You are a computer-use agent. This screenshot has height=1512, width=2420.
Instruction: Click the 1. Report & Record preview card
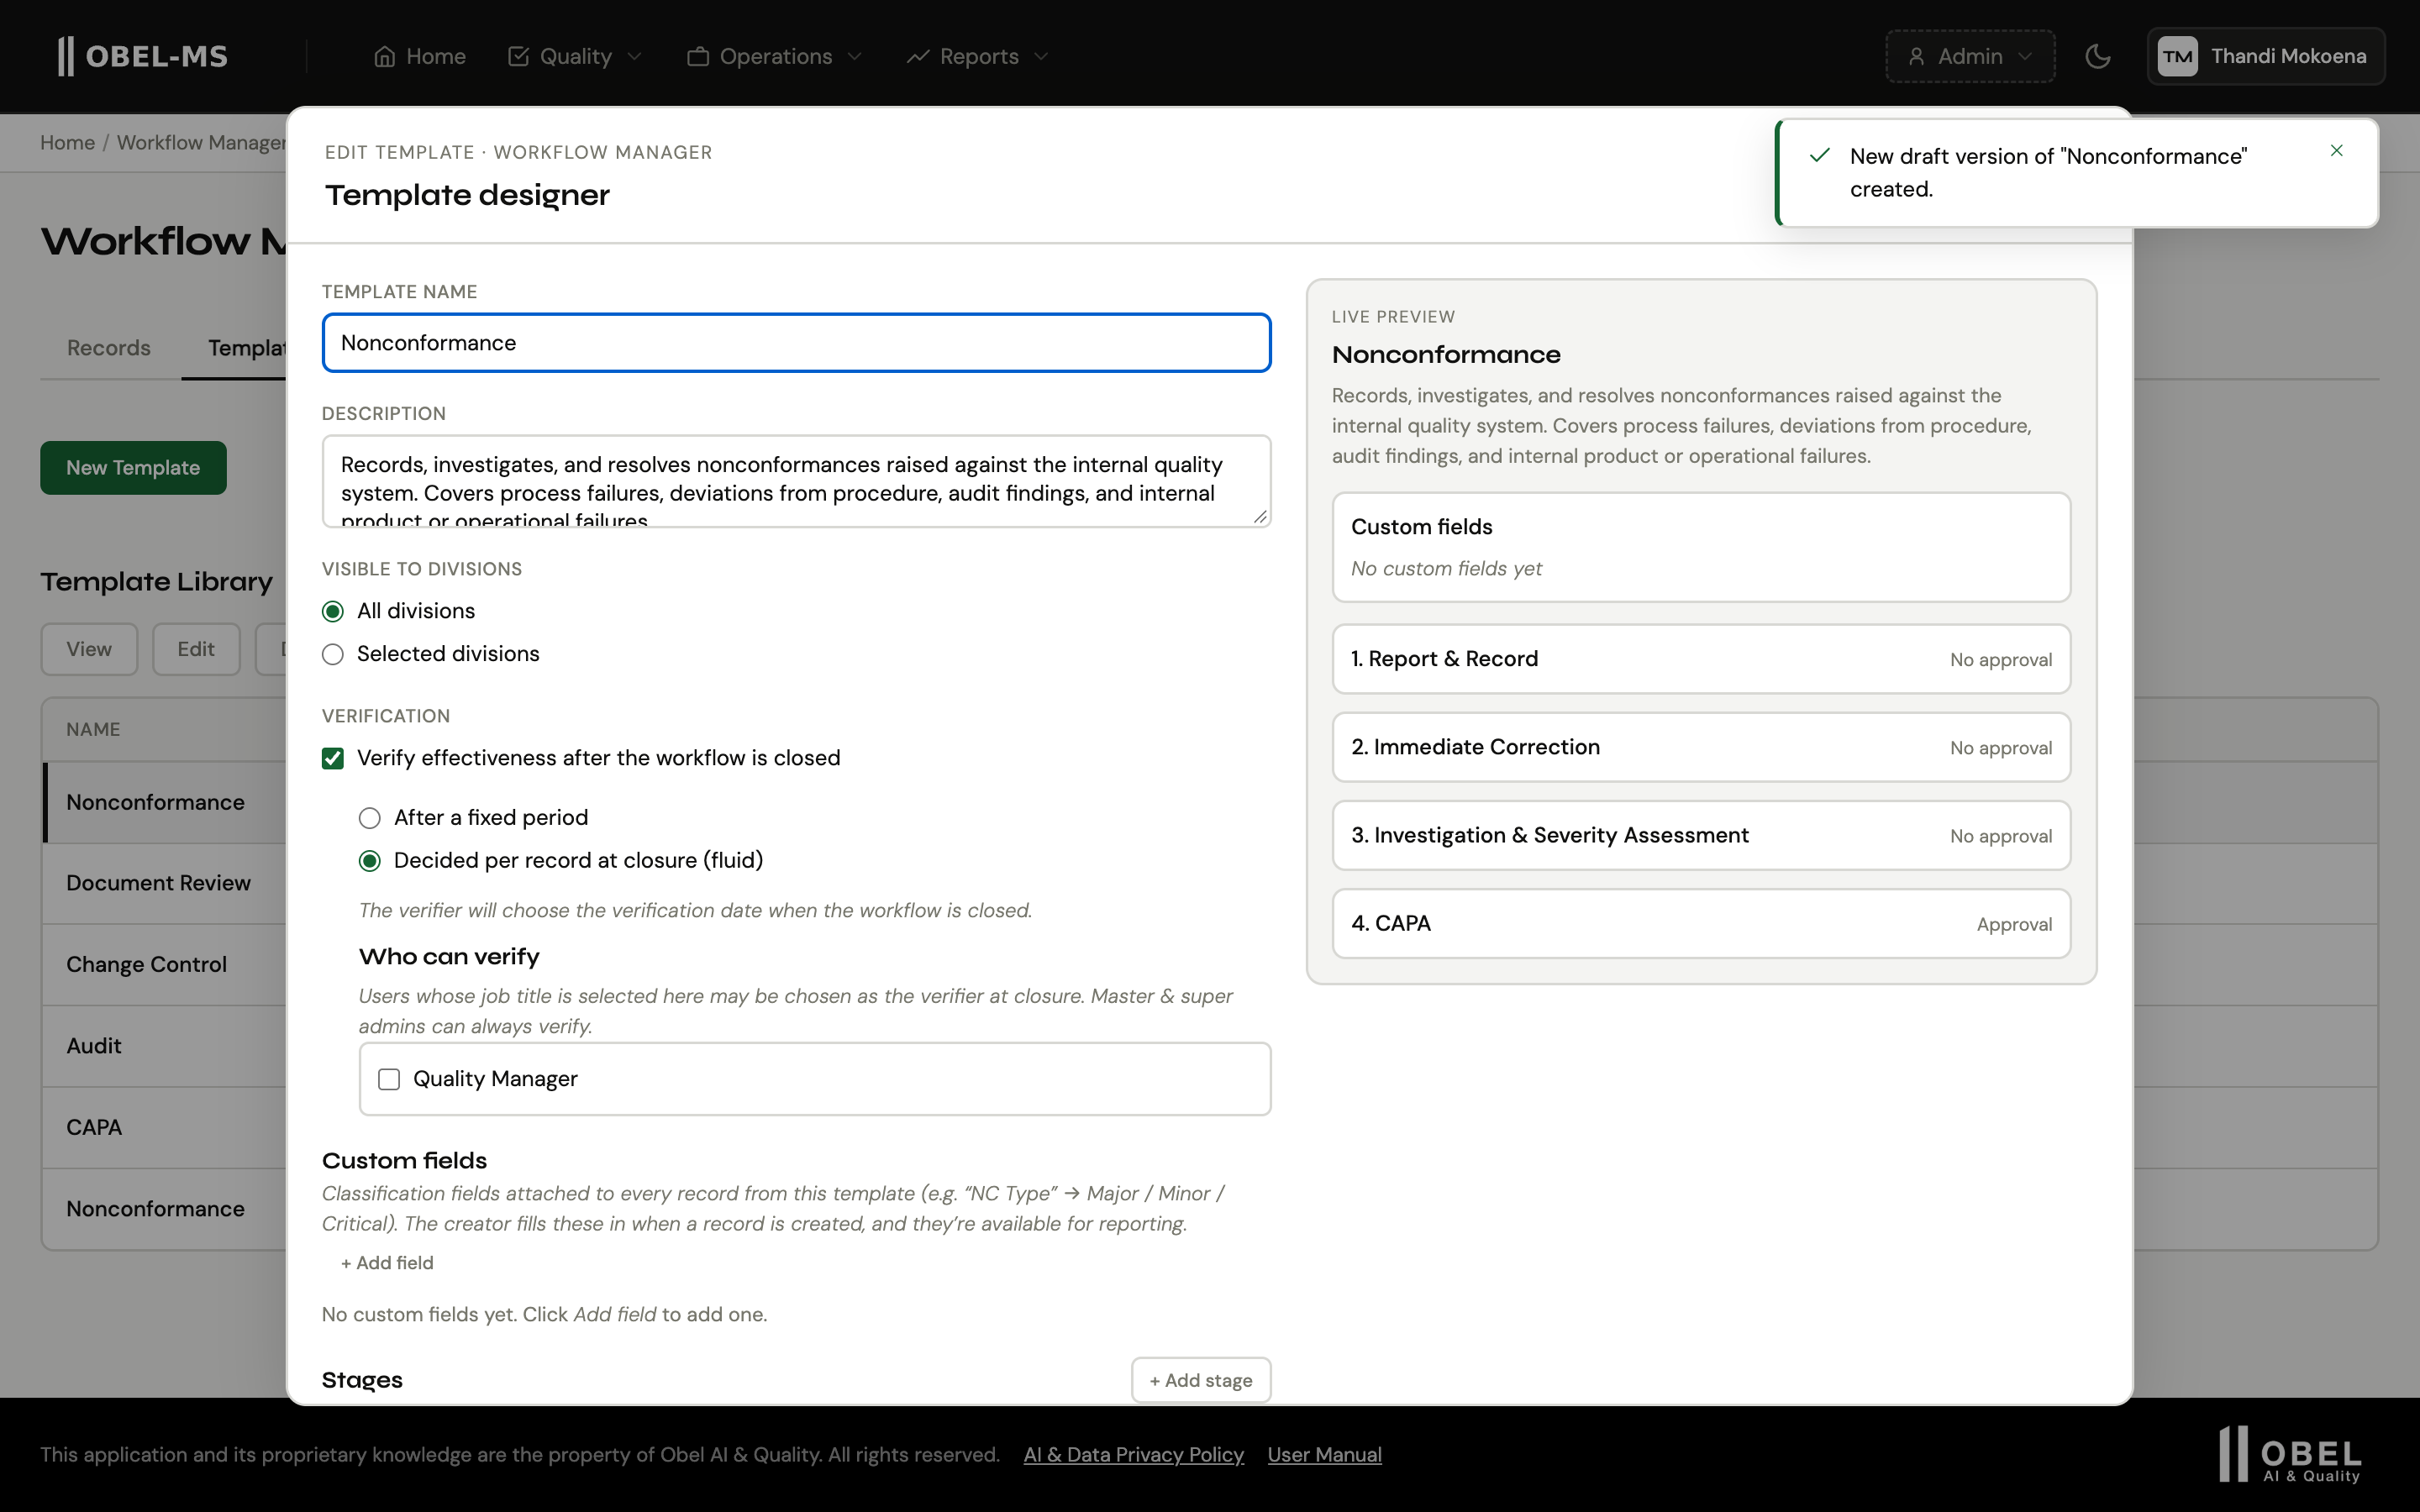pyautogui.click(x=1701, y=659)
